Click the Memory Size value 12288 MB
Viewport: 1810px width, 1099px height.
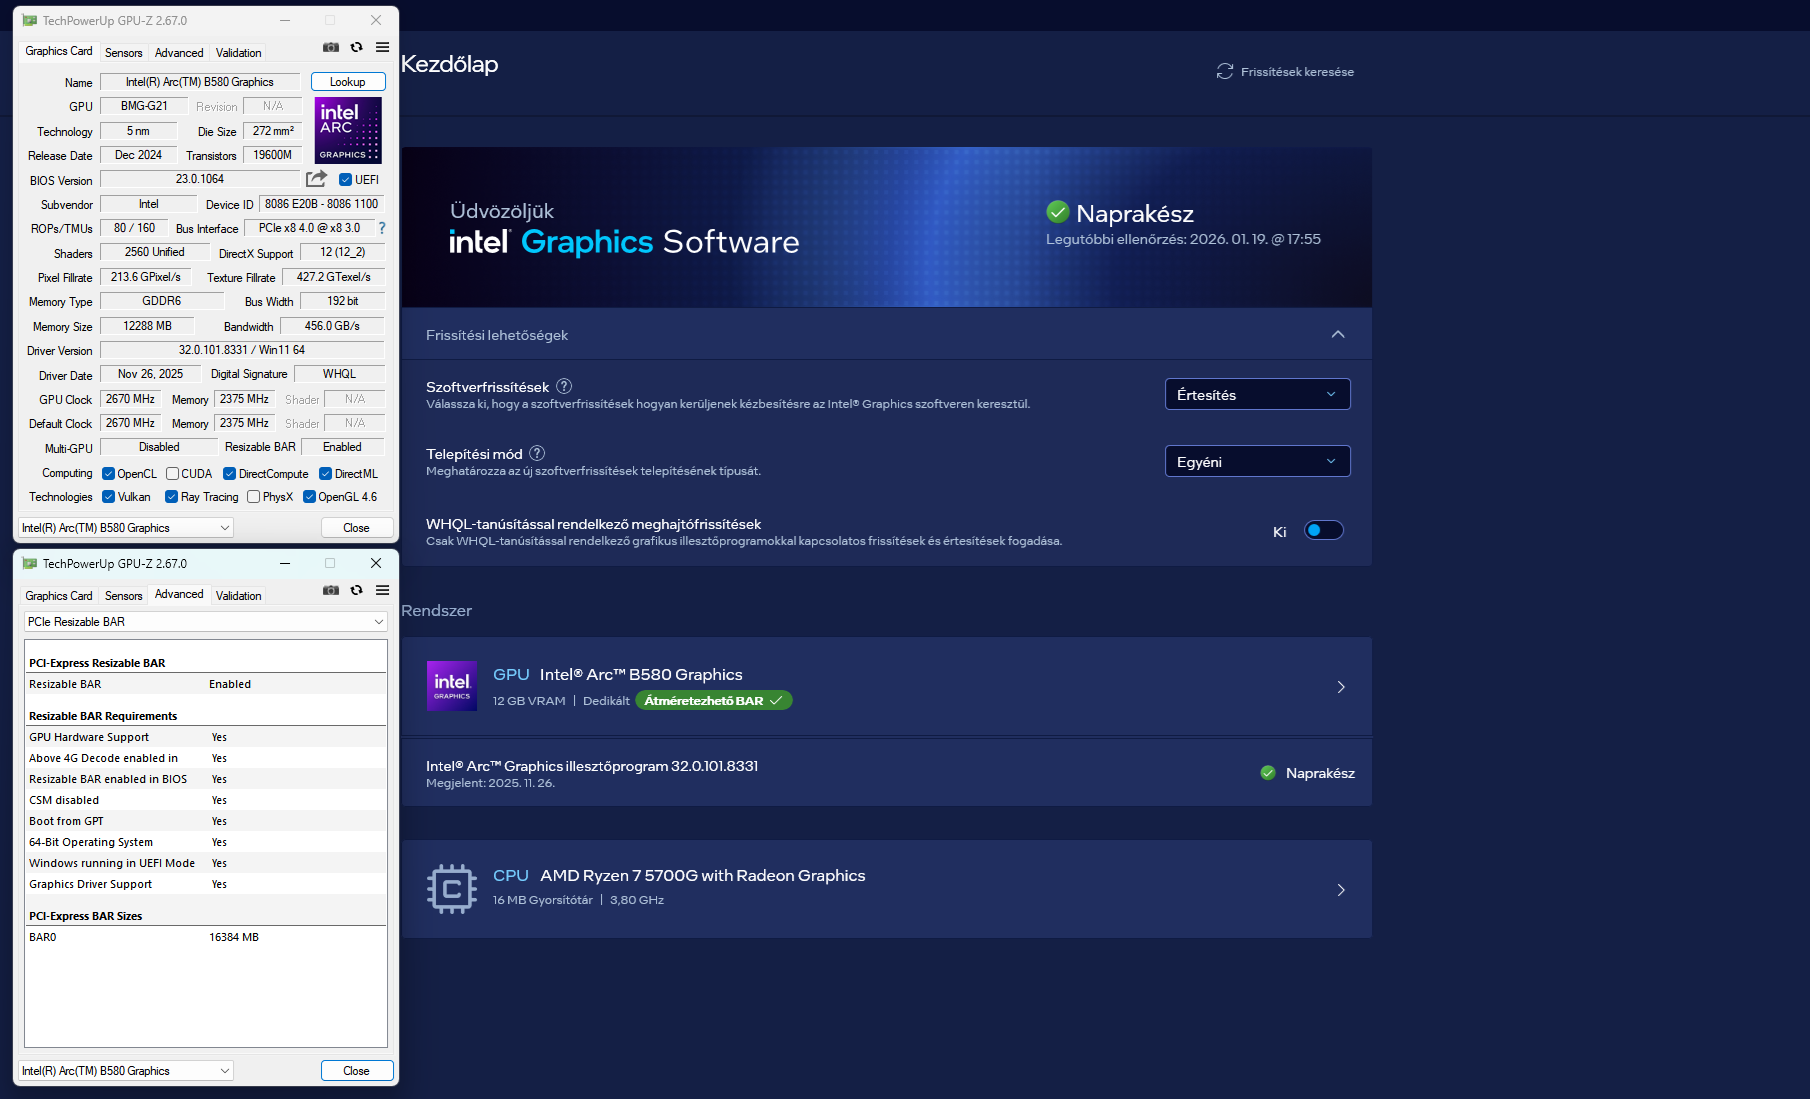148,326
